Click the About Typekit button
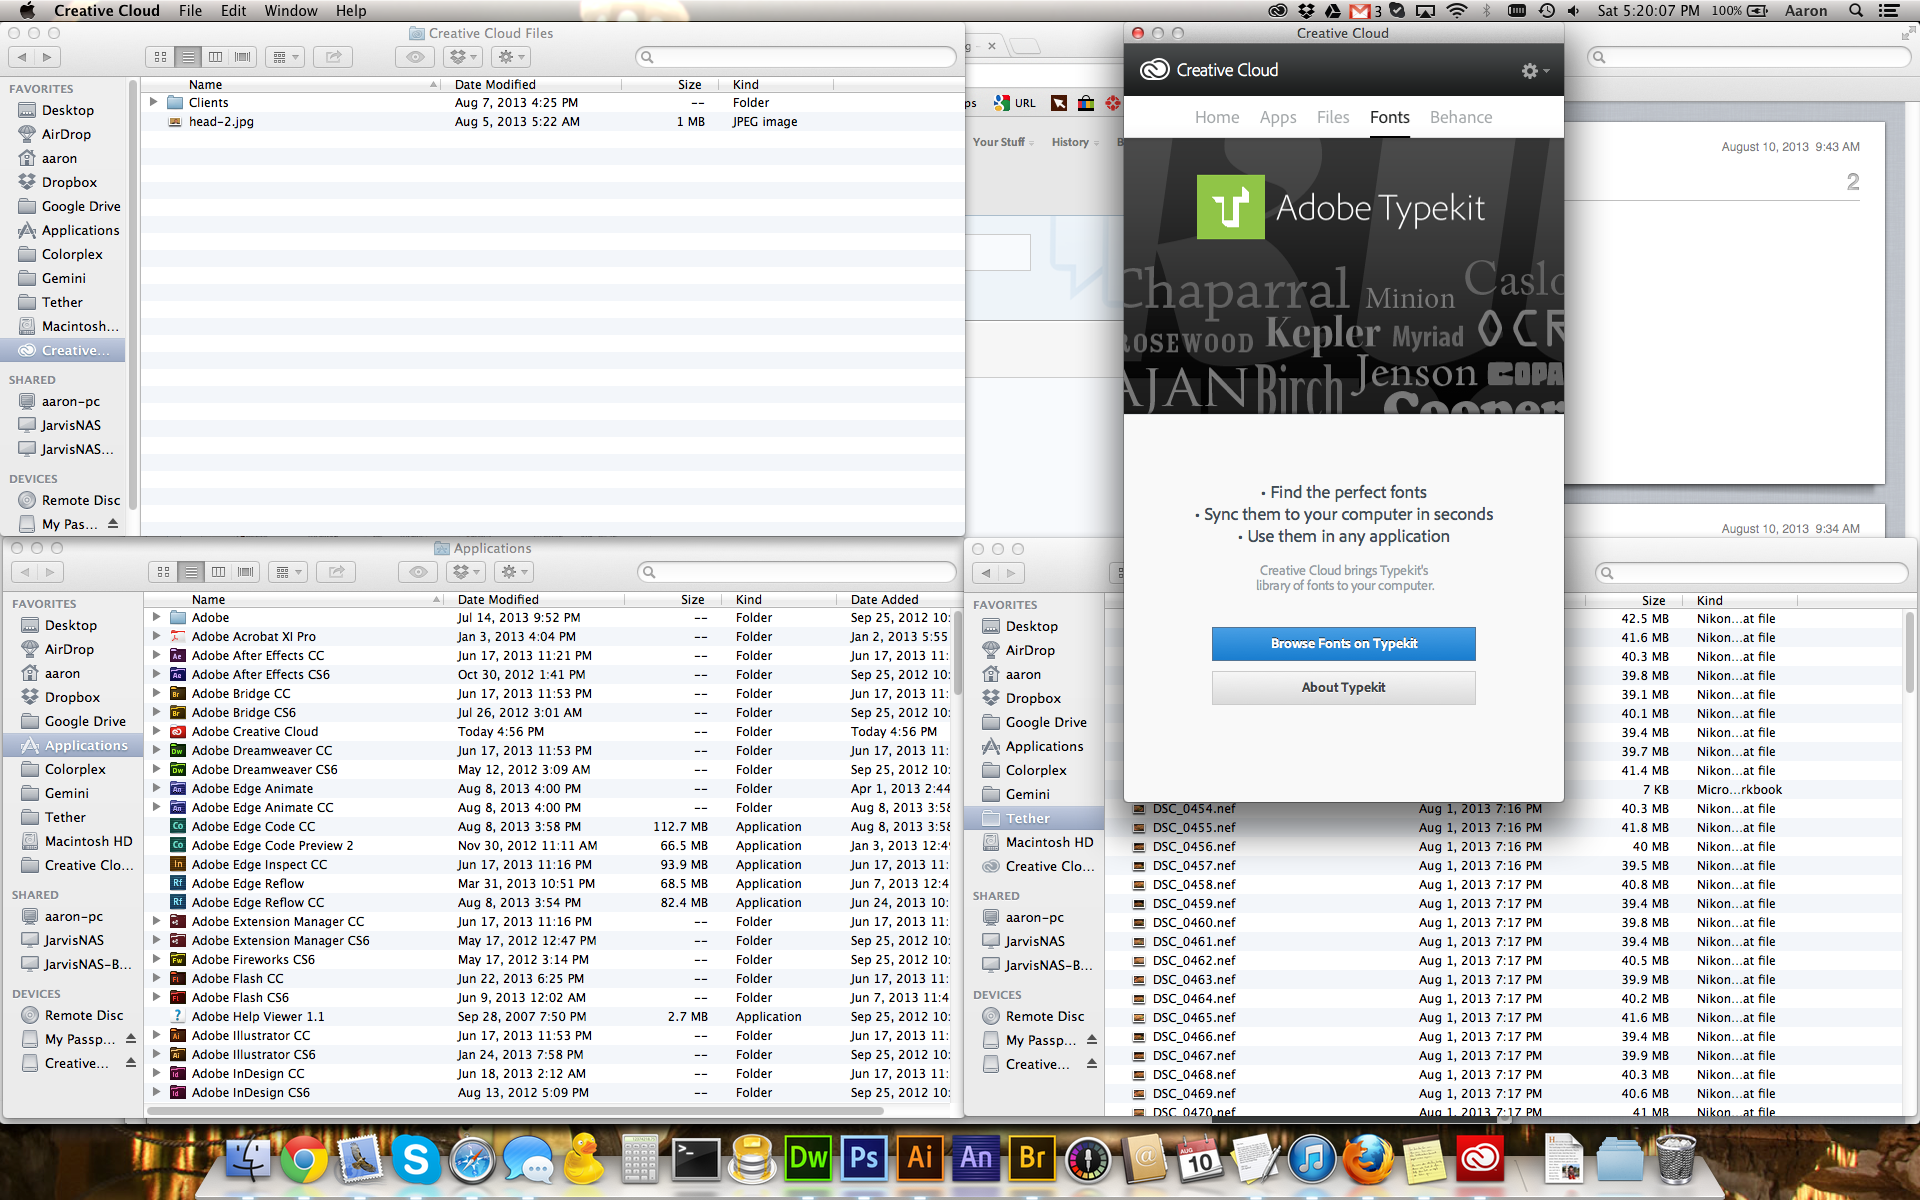The width and height of the screenshot is (1920, 1200). pos(1343,687)
